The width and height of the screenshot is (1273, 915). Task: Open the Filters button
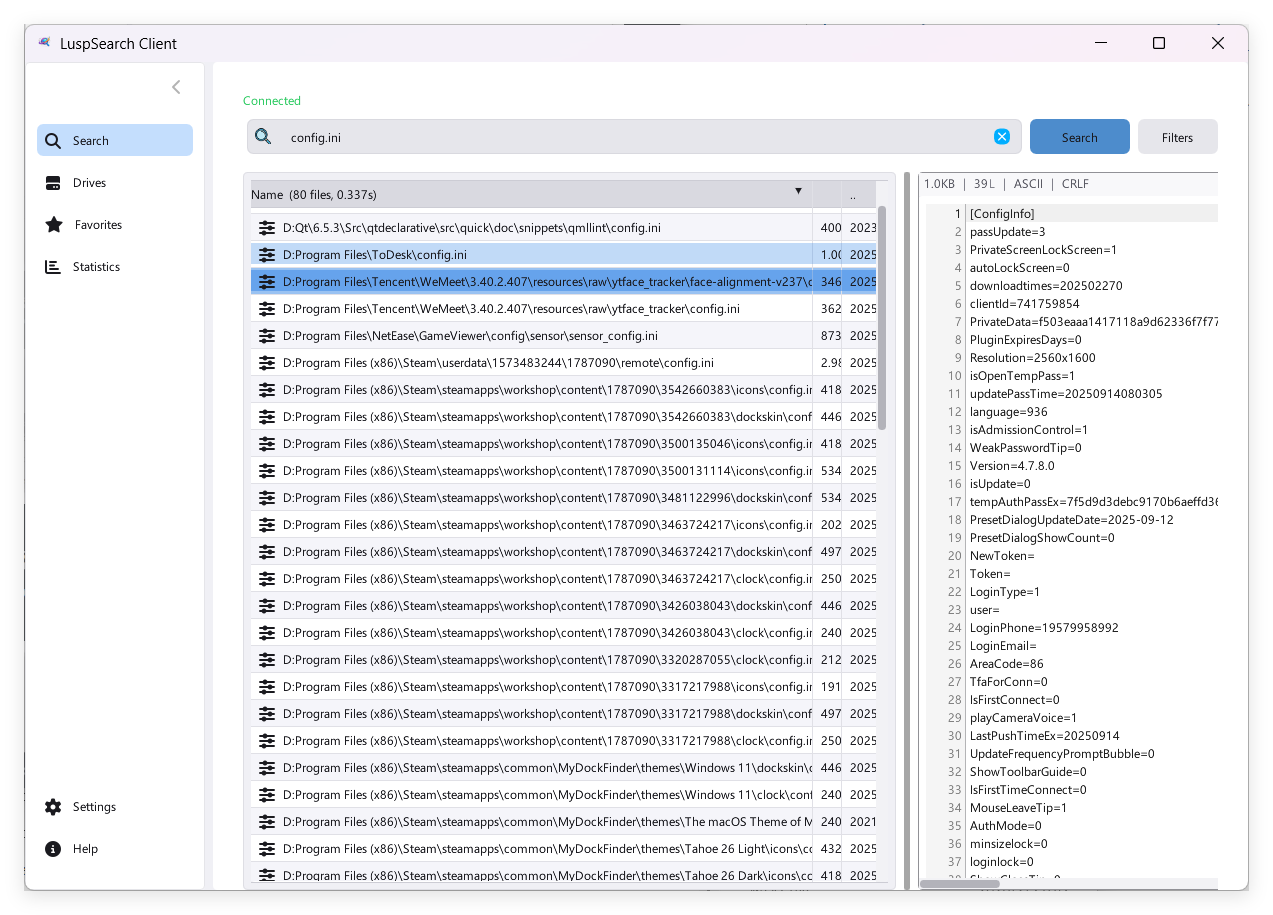(1177, 137)
